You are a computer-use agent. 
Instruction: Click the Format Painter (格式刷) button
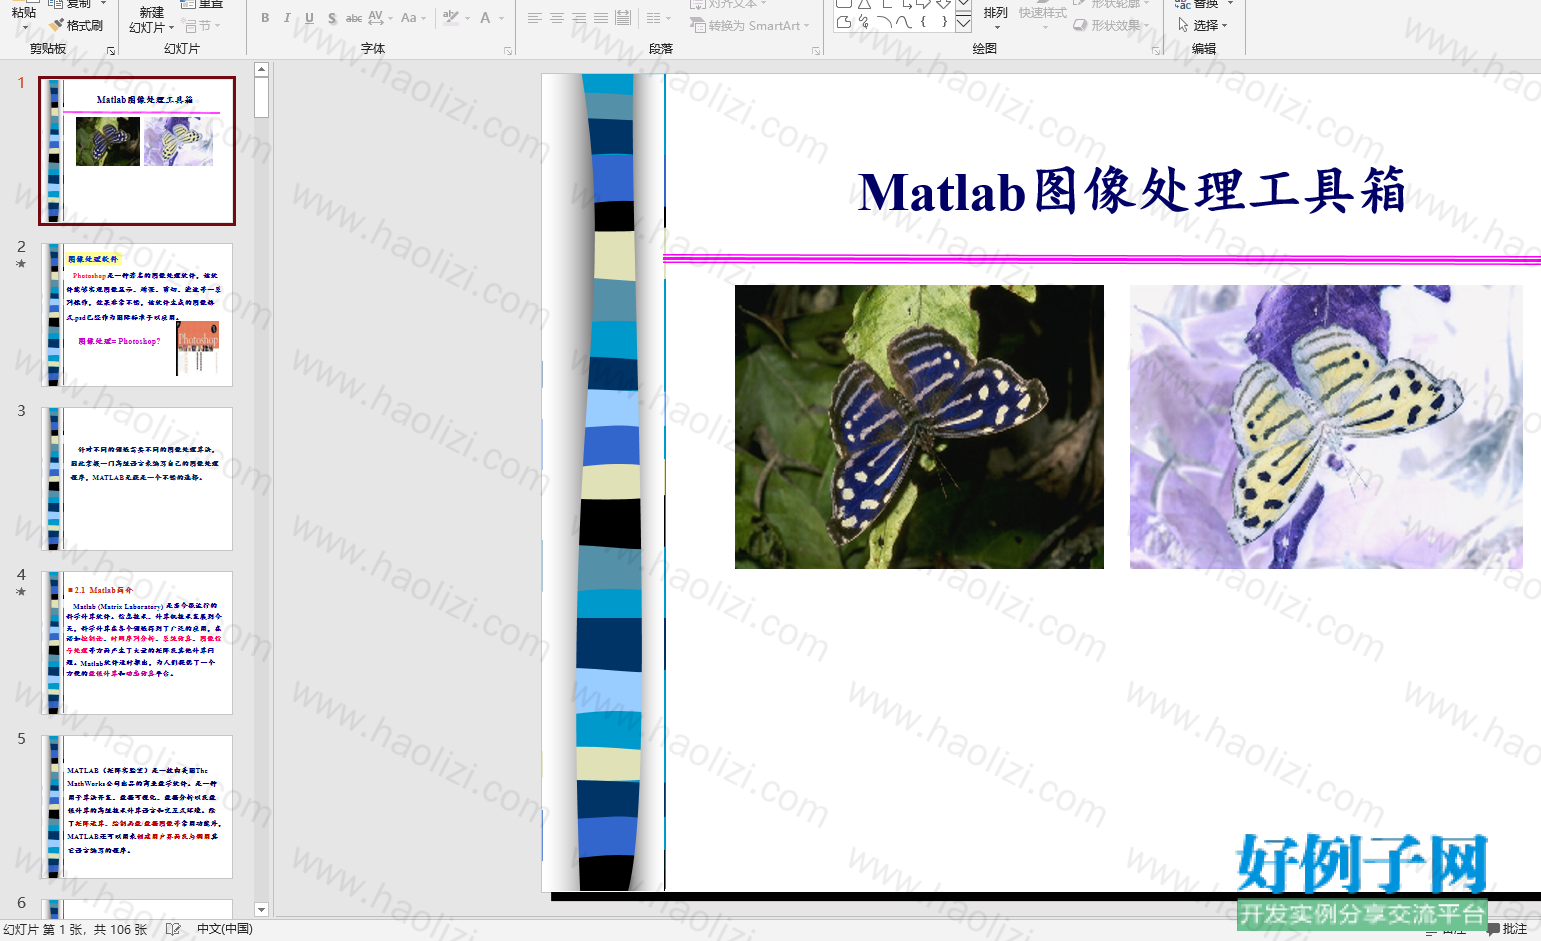(x=77, y=25)
